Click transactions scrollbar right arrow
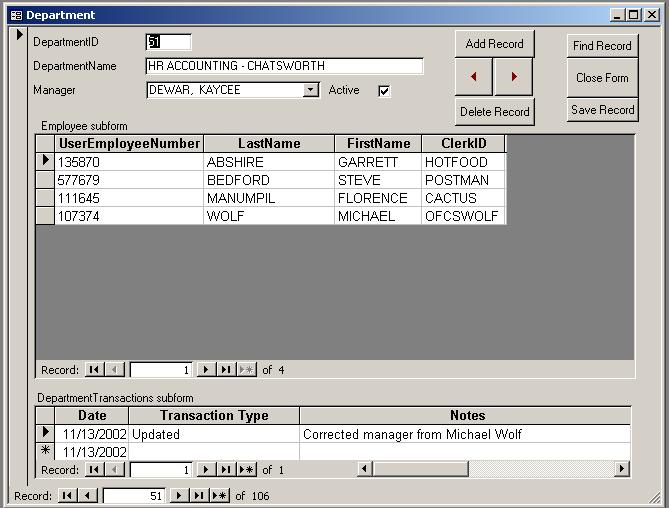Image resolution: width=669 pixels, height=508 pixels. 622,469
